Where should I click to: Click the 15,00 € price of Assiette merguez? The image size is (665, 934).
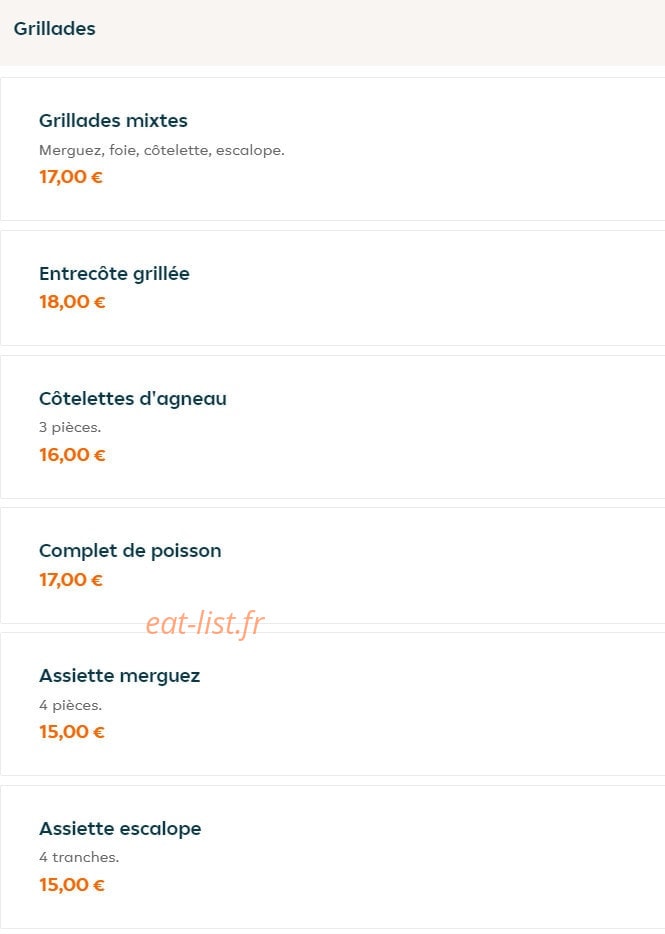pyautogui.click(x=72, y=732)
